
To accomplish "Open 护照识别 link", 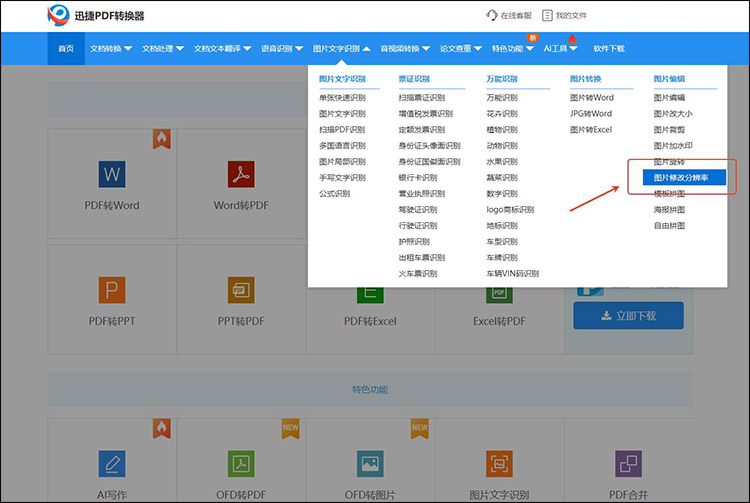I will pos(414,241).
